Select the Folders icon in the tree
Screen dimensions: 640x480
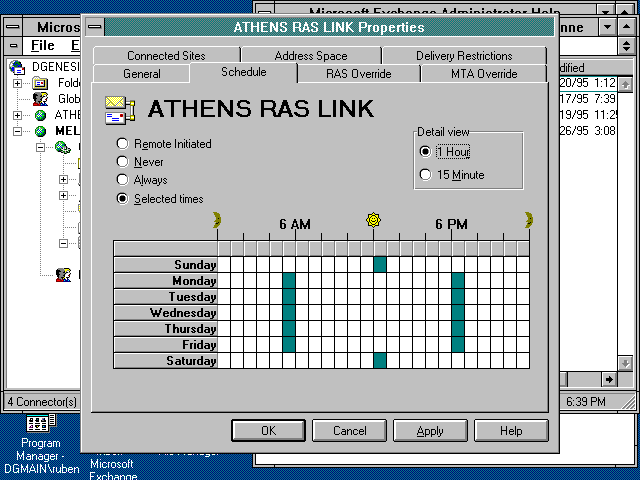coord(40,83)
